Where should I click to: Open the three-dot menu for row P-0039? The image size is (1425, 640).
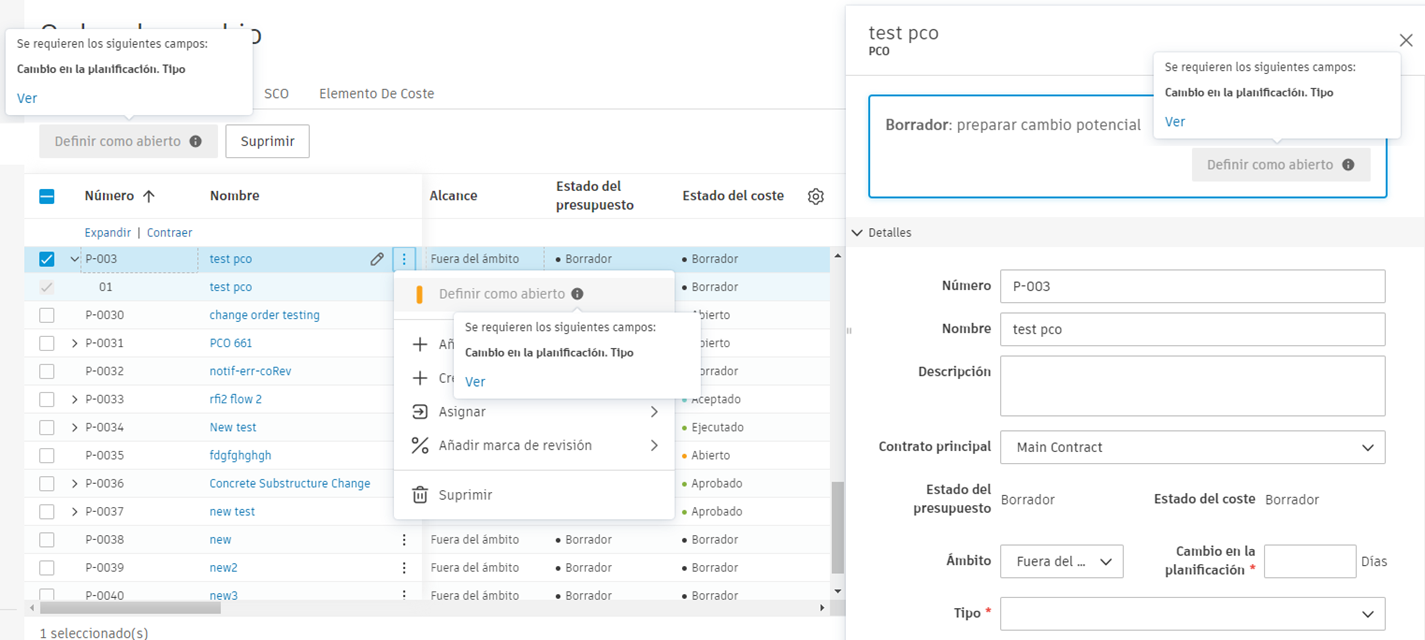coord(404,568)
